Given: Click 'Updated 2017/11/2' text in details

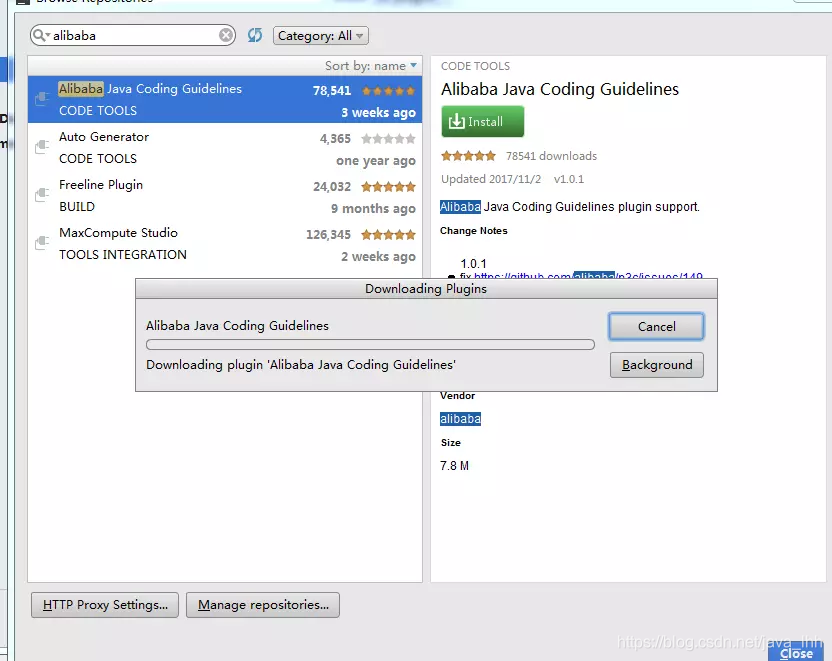Looking at the screenshot, I should pyautogui.click(x=491, y=179).
